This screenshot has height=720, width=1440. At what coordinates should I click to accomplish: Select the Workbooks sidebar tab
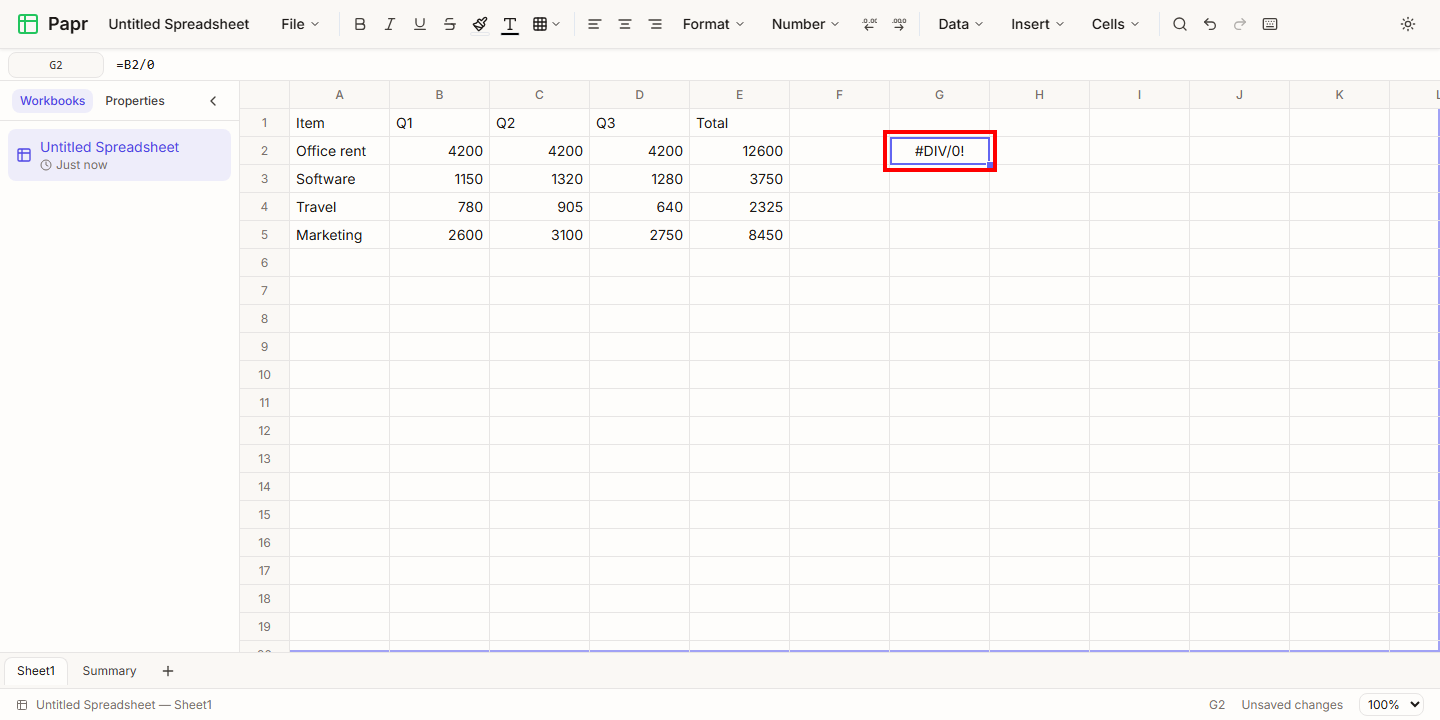[53, 101]
